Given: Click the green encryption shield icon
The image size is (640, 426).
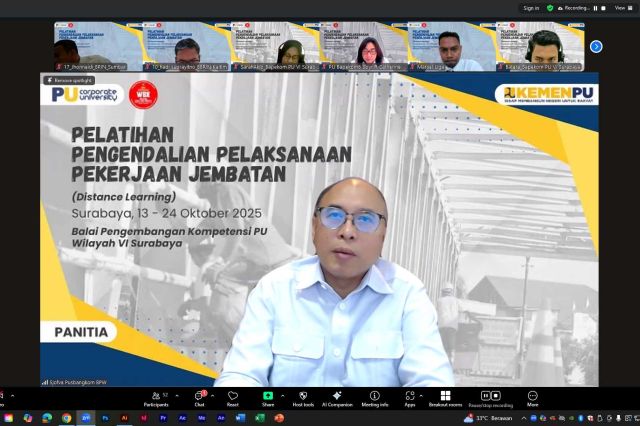Looking at the screenshot, I should [551, 8].
